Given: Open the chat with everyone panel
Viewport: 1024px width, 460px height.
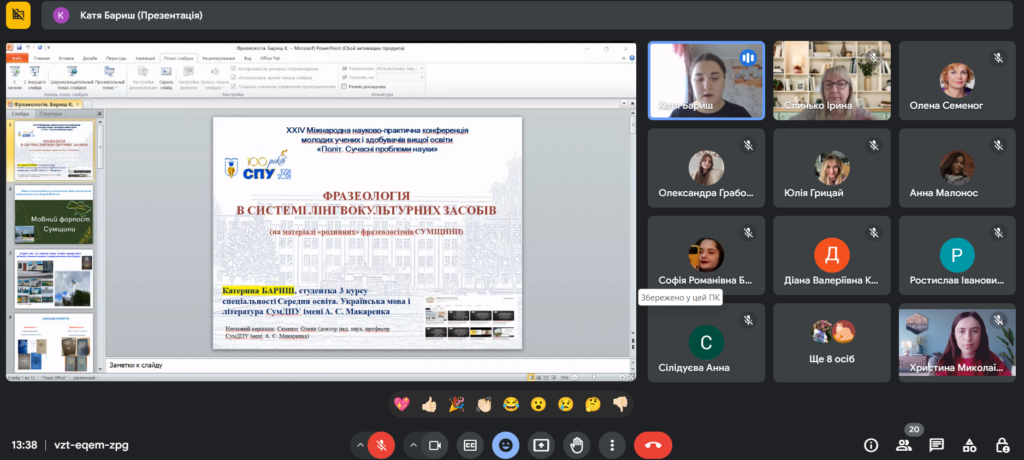Looking at the screenshot, I should pos(937,444).
